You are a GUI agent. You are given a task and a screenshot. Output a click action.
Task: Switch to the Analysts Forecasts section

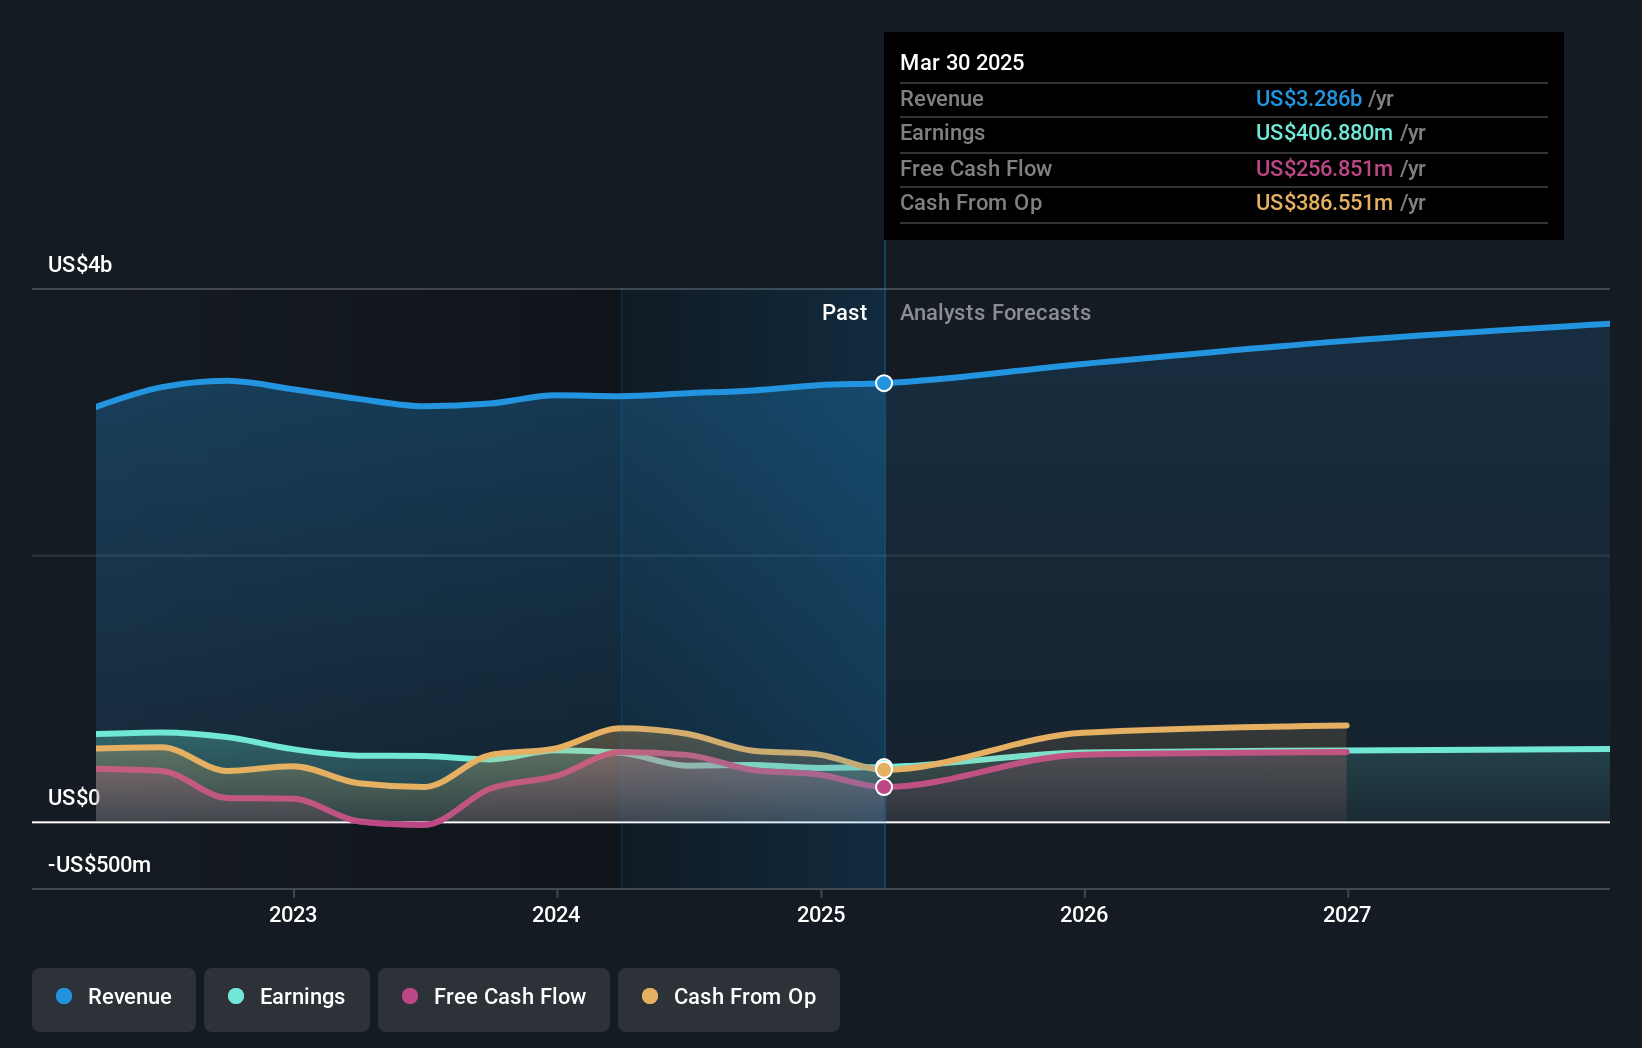tap(995, 312)
